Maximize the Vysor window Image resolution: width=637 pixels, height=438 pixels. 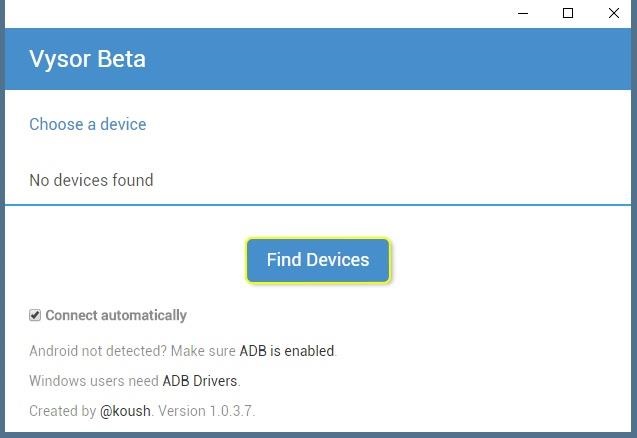[568, 13]
